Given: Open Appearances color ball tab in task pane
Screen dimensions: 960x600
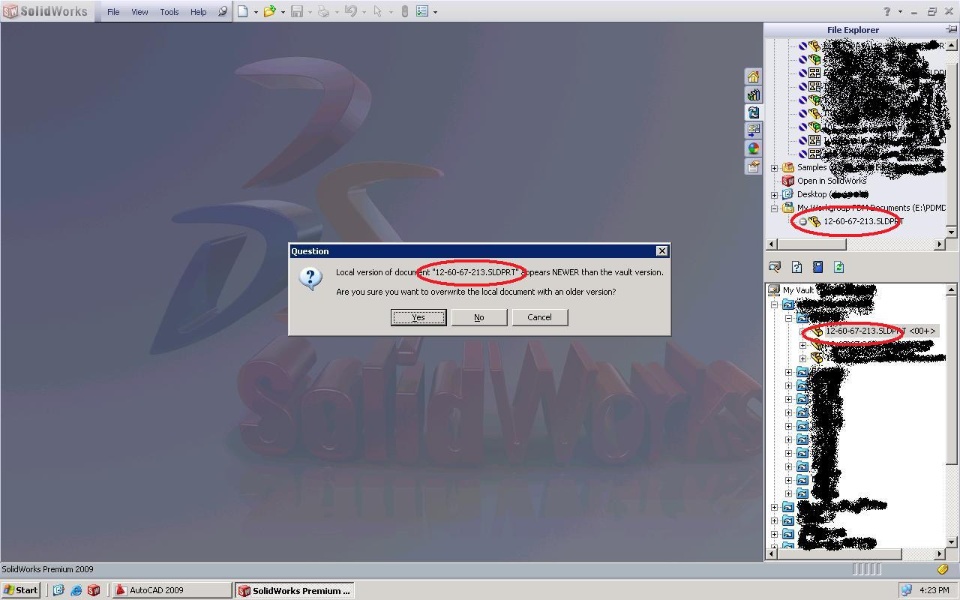Looking at the screenshot, I should [x=753, y=148].
